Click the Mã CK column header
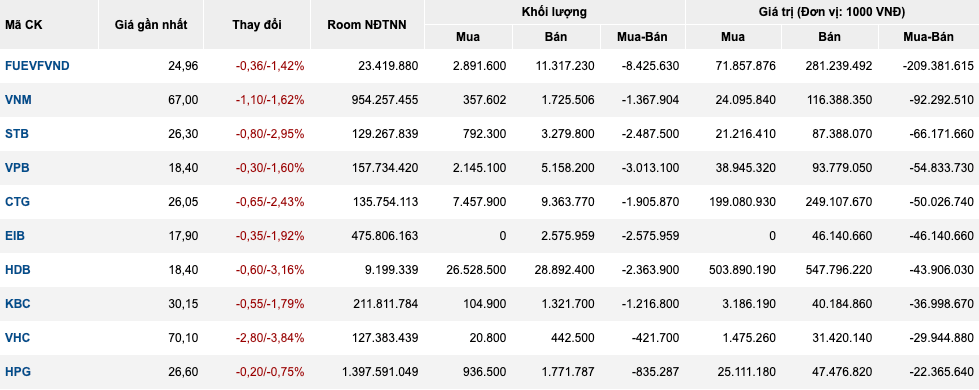This screenshot has width=979, height=390. click(x=24, y=25)
